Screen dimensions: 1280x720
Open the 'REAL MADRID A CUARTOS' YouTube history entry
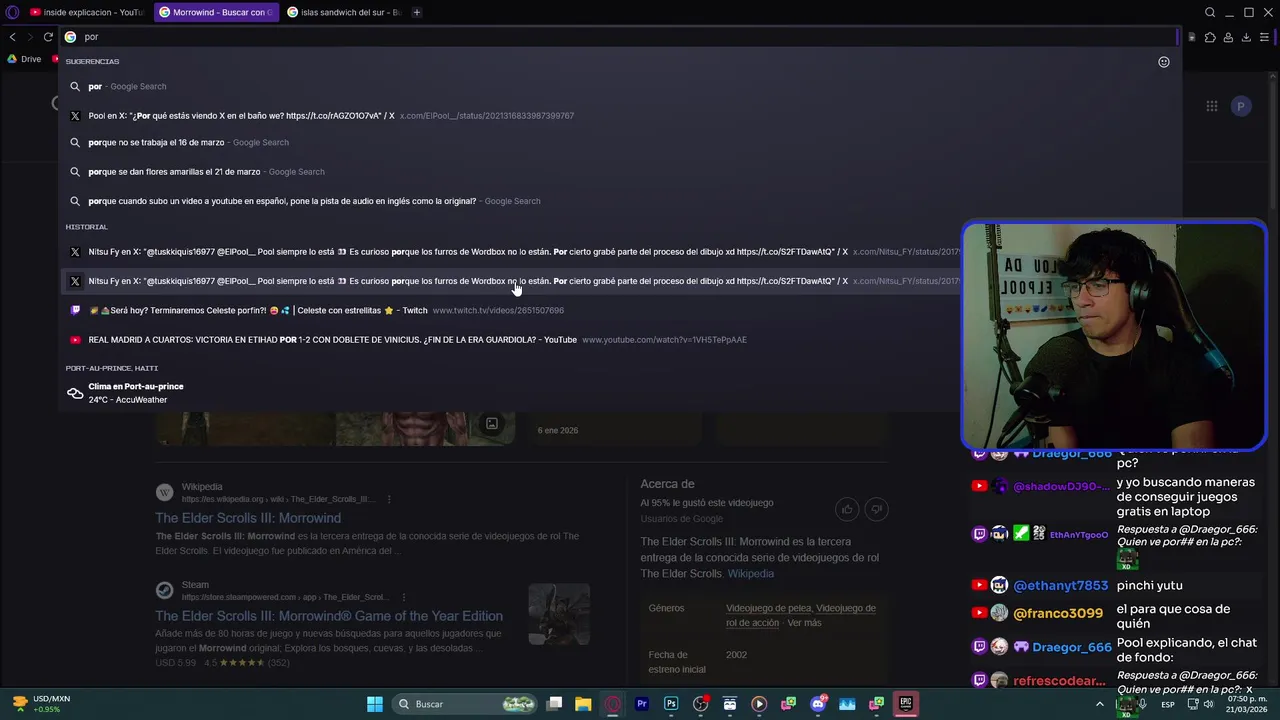click(510, 339)
